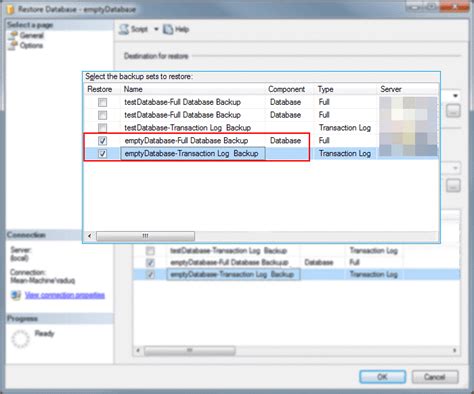
Task: Uncheck emptyDatabase-Full Database Backup in the magnified list
Action: point(102,141)
